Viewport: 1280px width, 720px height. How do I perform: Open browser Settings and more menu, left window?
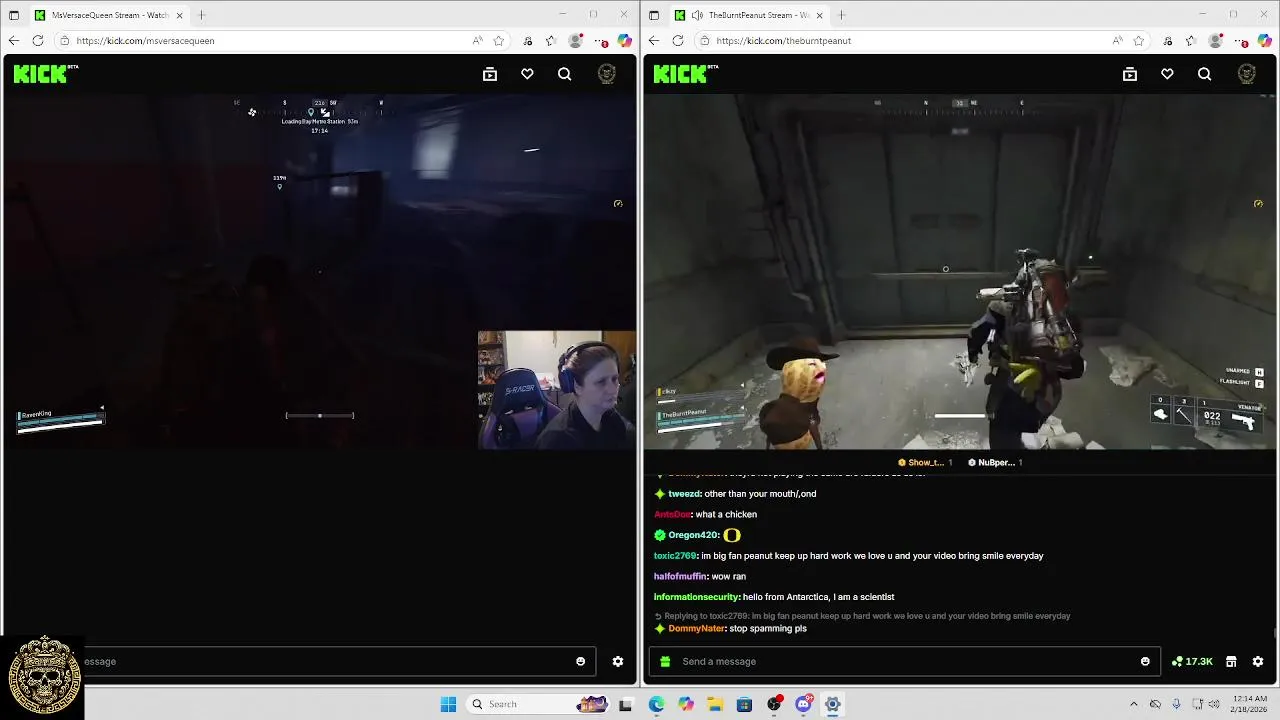(601, 41)
